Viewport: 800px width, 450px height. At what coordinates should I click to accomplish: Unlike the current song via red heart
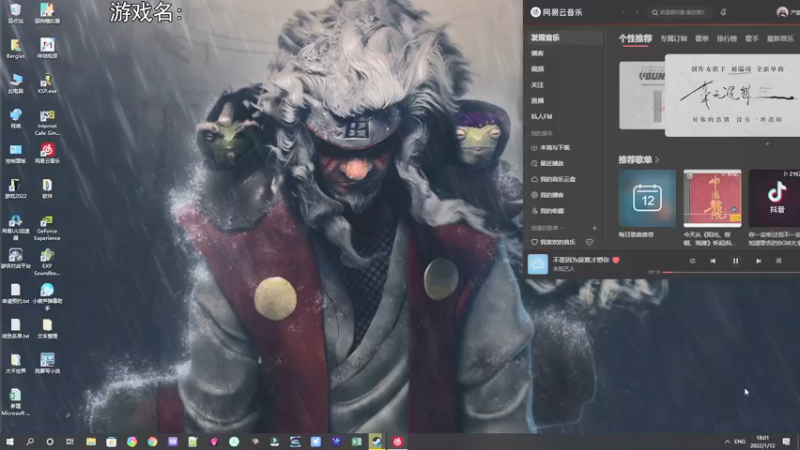coord(616,260)
